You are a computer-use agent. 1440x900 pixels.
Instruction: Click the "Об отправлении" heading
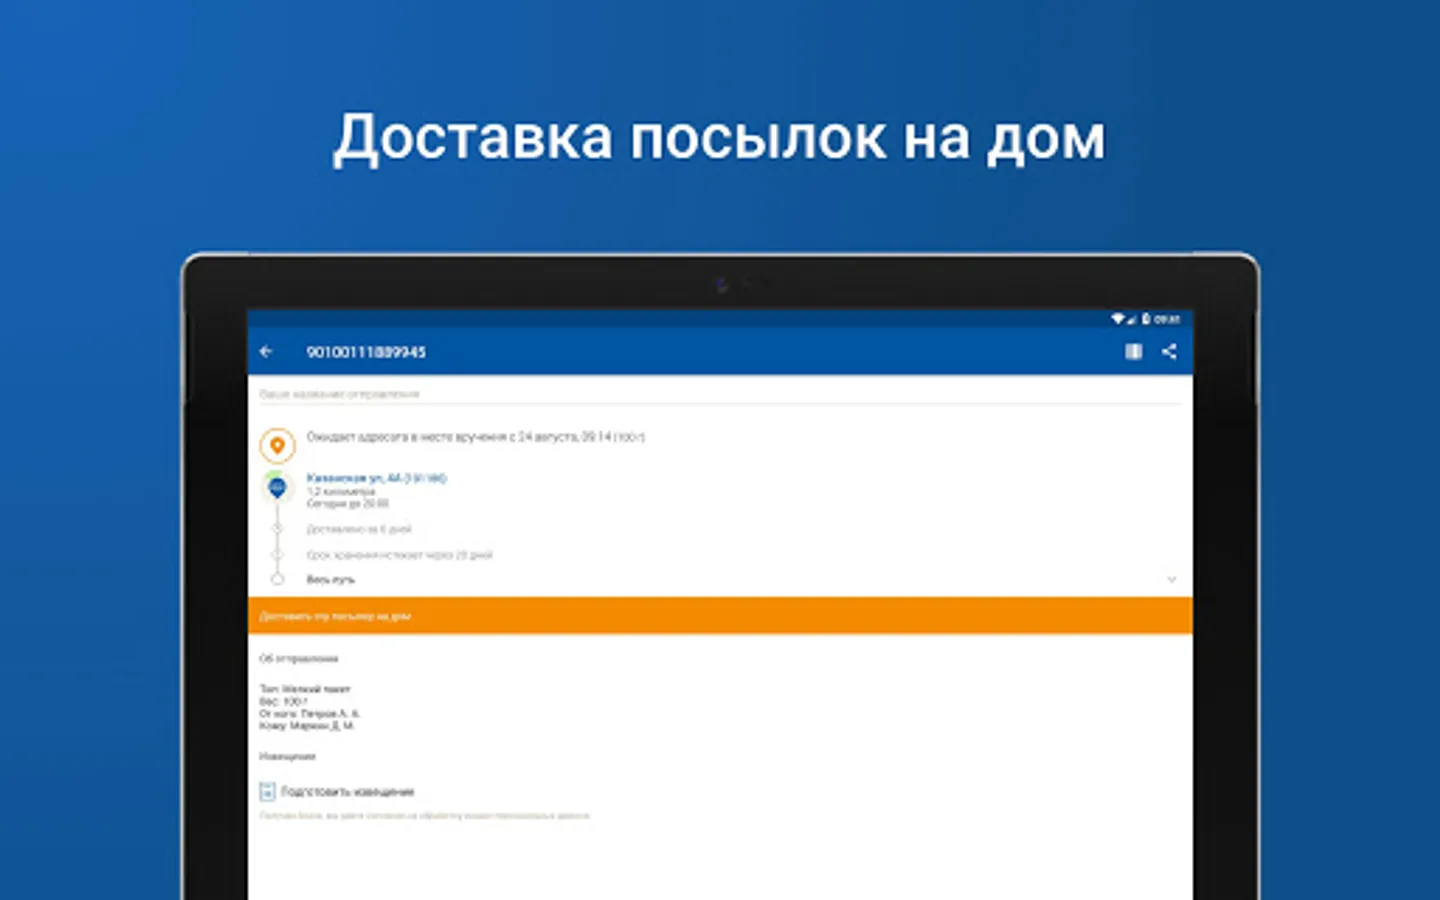point(299,659)
